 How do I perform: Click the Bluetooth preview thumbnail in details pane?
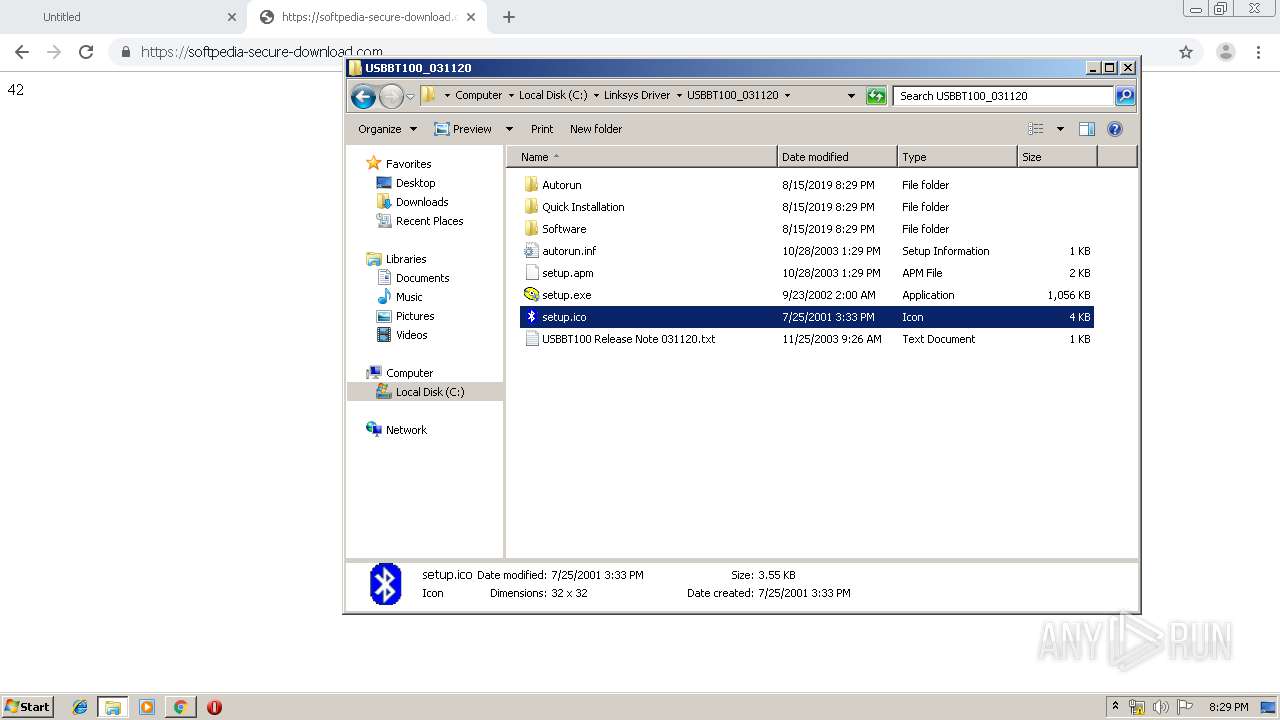click(x=385, y=584)
